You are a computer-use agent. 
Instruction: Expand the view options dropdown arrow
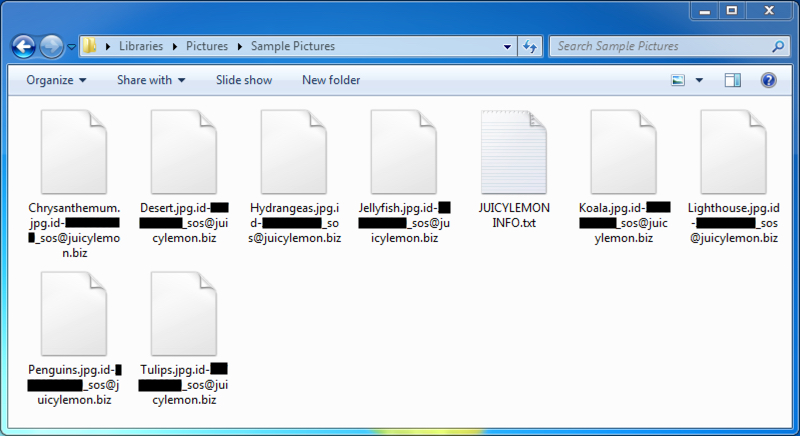pos(699,80)
